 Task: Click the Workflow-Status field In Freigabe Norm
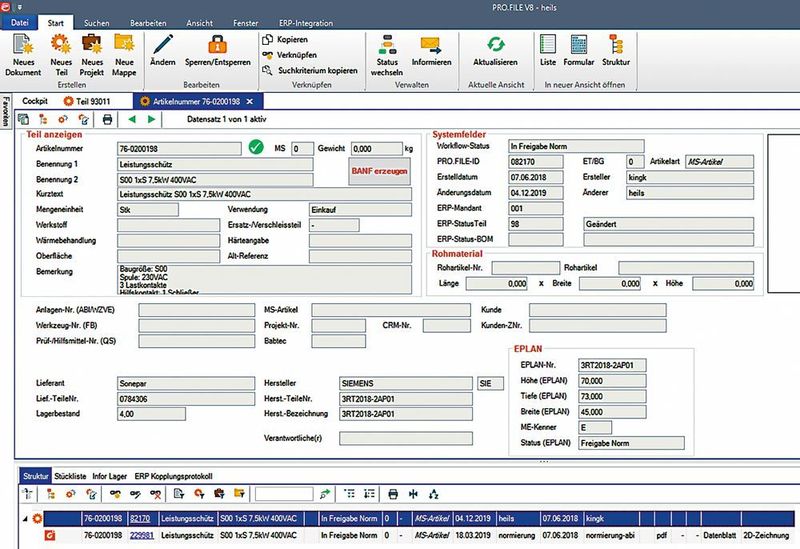click(576, 146)
